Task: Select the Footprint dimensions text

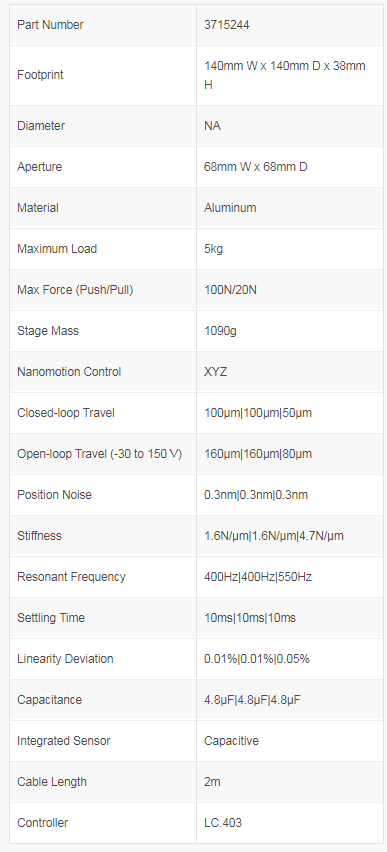Action: point(284,76)
